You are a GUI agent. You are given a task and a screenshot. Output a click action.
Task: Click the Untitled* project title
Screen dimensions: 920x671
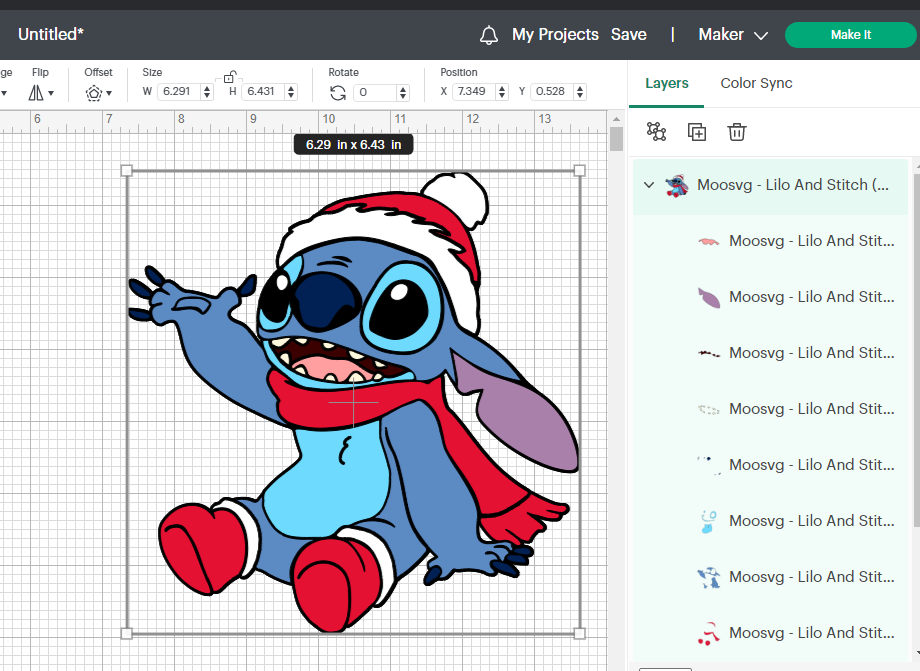51,35
